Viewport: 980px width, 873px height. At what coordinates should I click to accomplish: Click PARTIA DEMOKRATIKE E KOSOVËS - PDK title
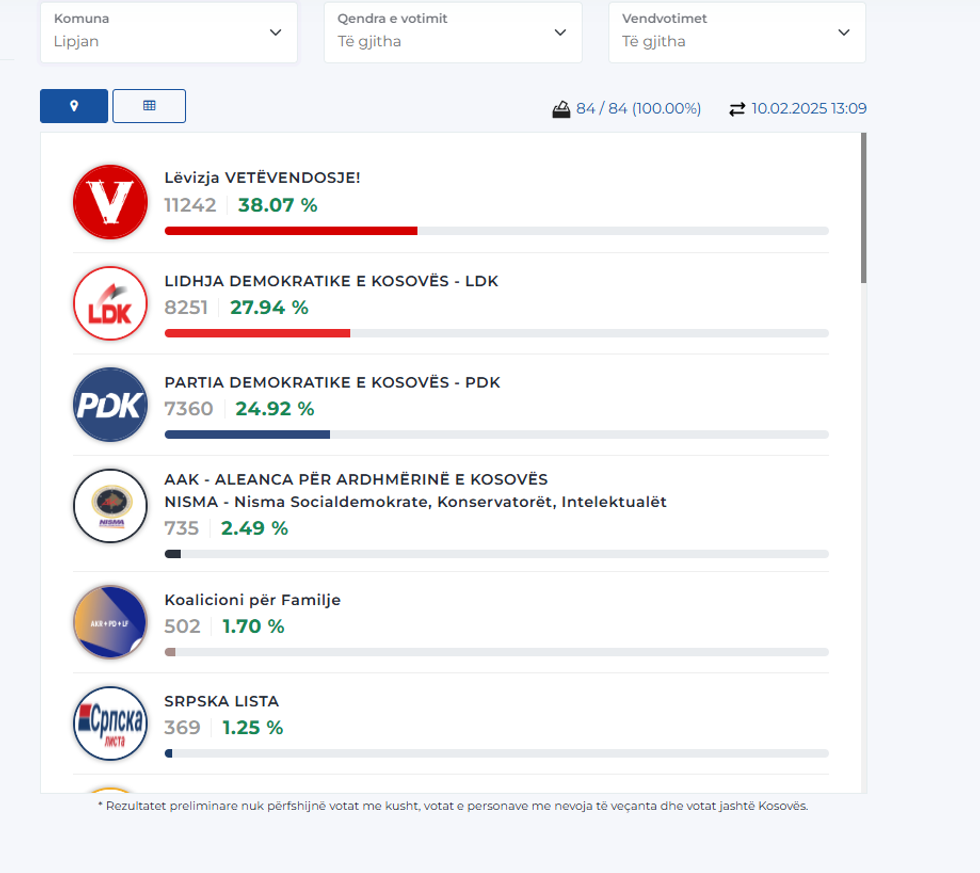click(332, 382)
